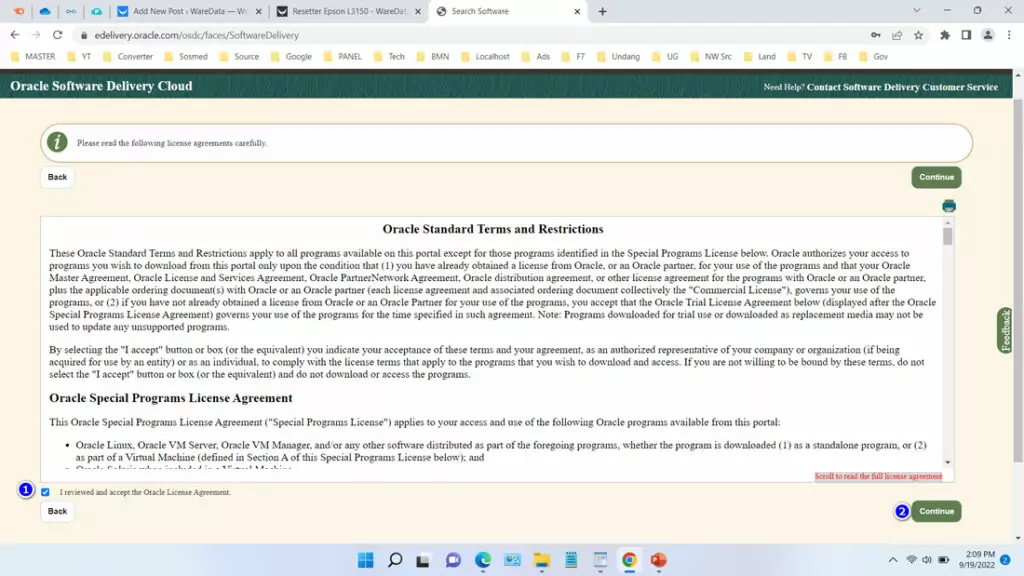Open Google Chrome from the taskbar
The height and width of the screenshot is (576, 1024).
tap(629, 560)
